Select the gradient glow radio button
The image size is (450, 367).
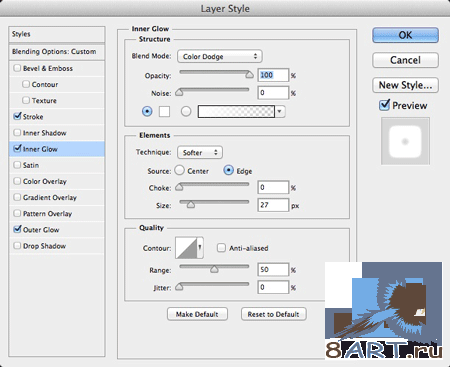[x=186, y=111]
